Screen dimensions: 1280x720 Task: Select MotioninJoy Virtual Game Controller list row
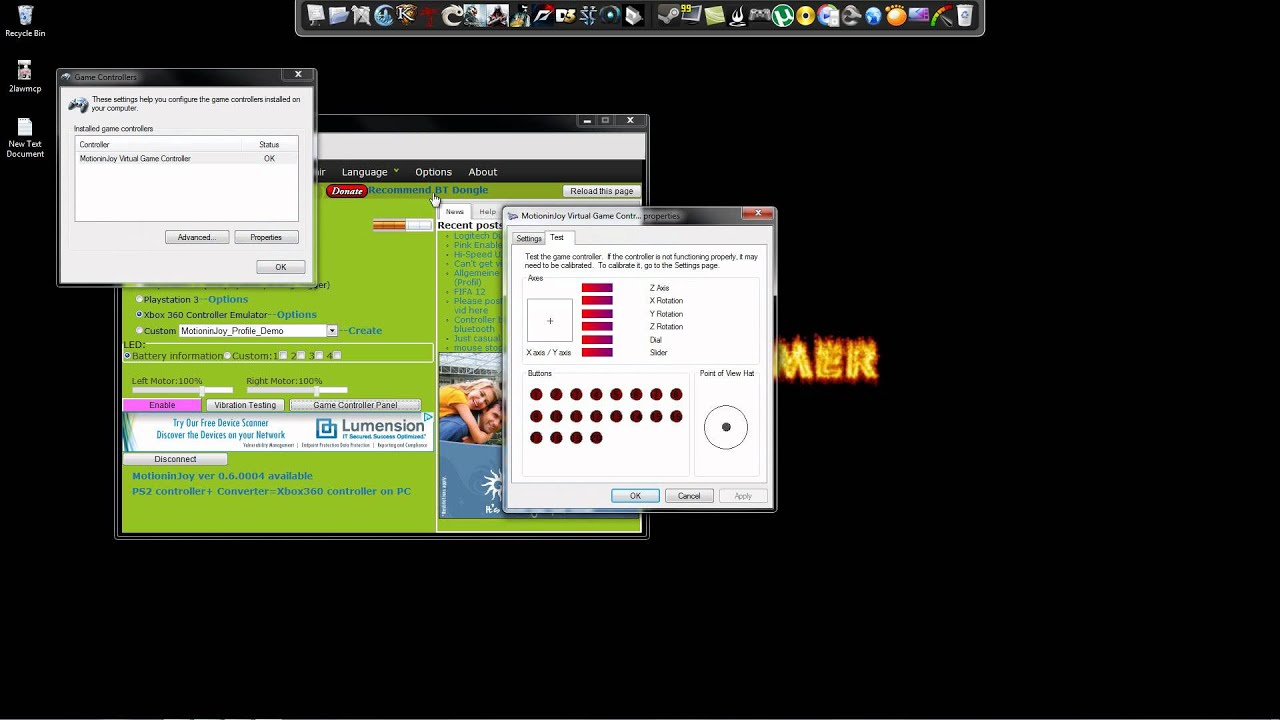[186, 159]
